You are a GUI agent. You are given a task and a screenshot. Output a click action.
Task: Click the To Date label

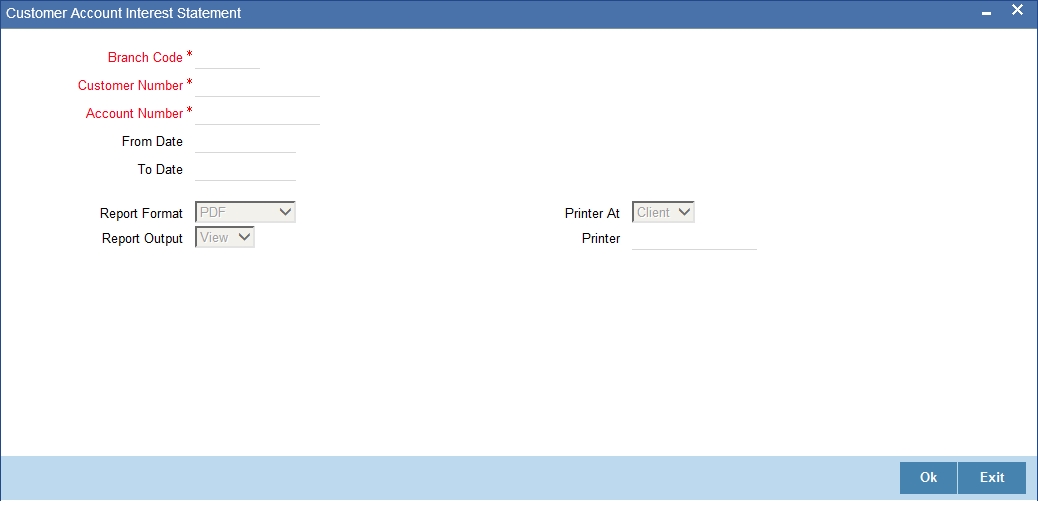pyautogui.click(x=160, y=169)
